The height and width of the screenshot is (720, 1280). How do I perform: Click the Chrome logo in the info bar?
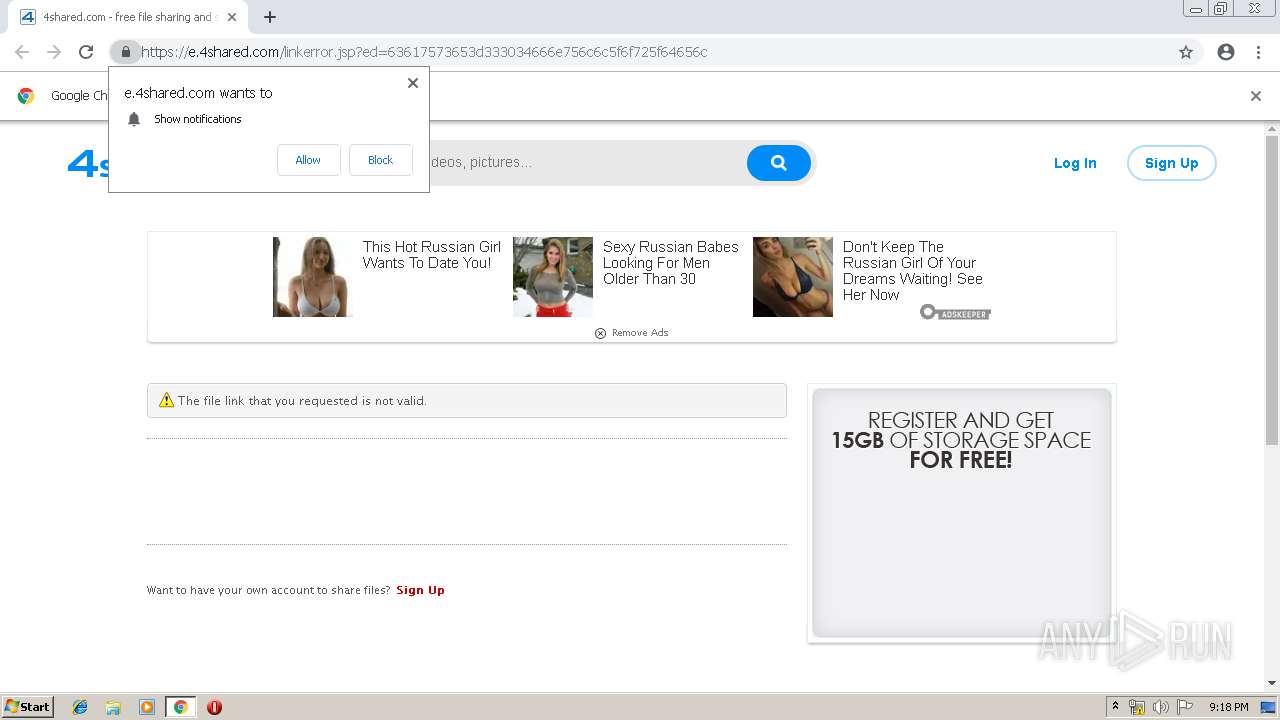(26, 96)
